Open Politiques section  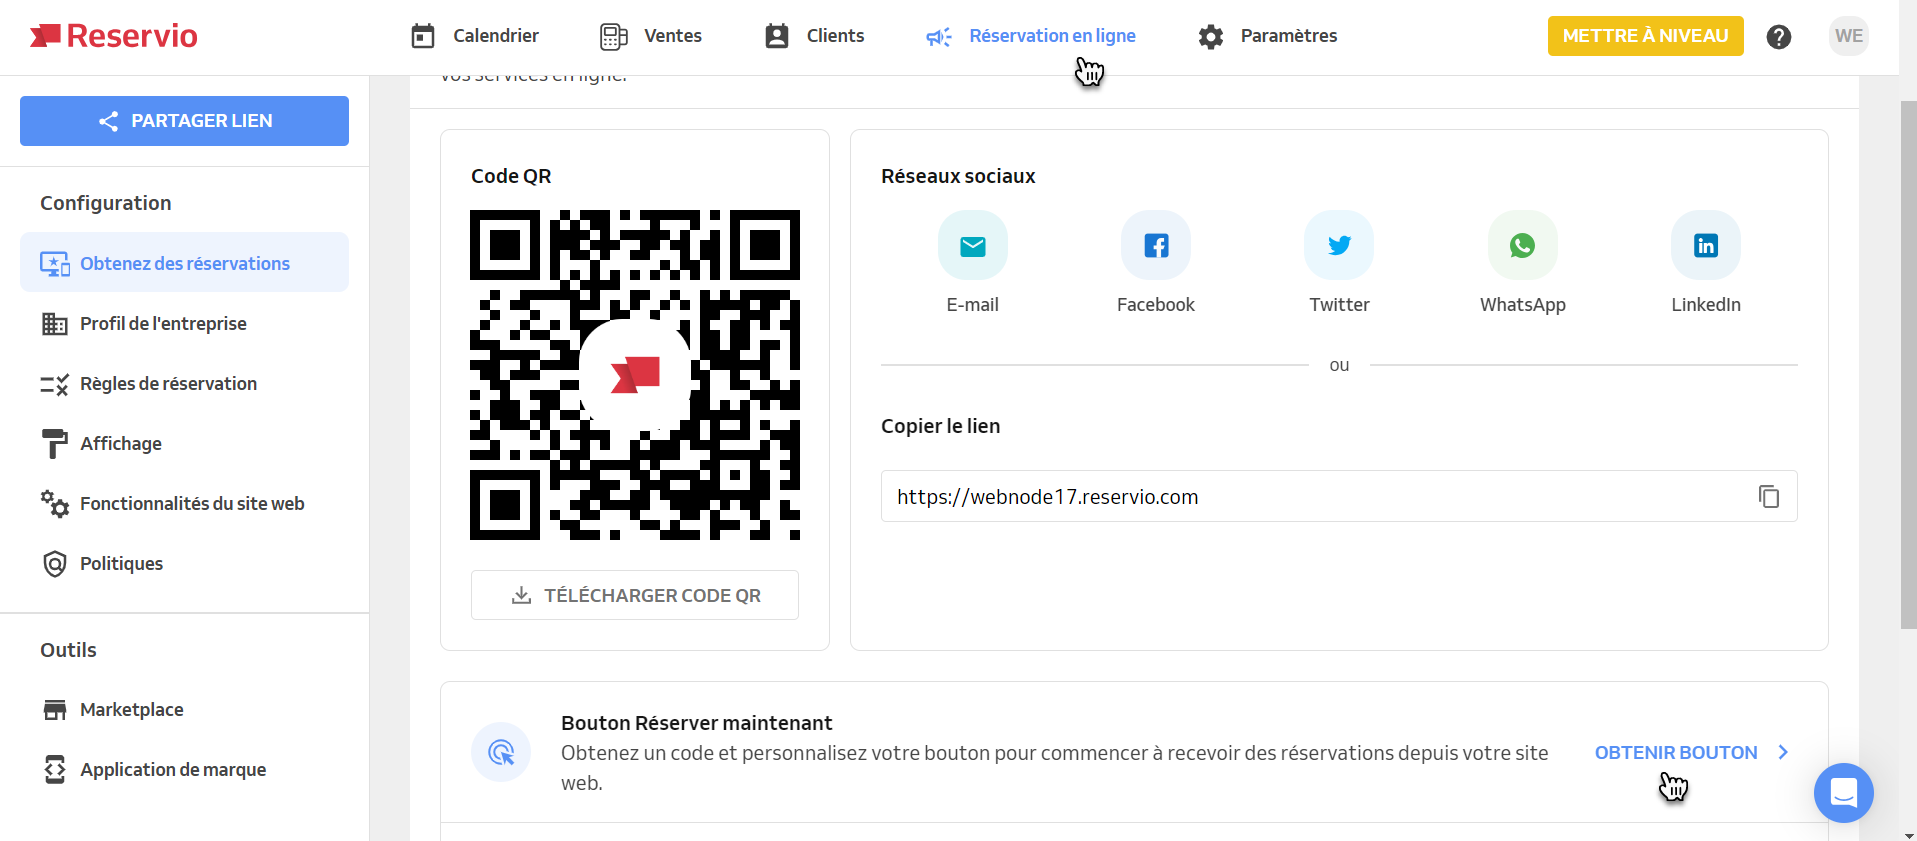coord(184,563)
